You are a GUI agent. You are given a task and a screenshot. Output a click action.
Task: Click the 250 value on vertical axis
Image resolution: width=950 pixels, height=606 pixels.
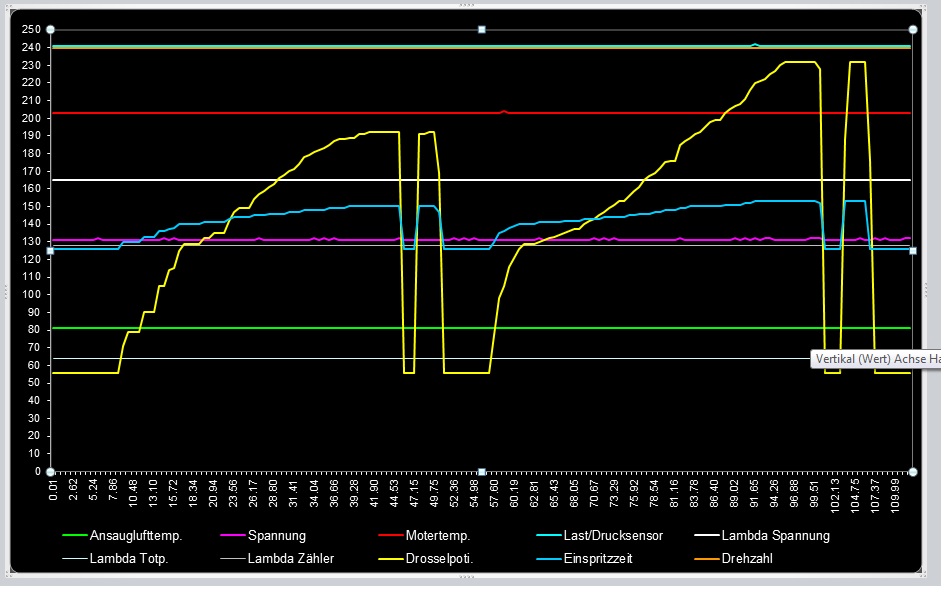(31, 30)
